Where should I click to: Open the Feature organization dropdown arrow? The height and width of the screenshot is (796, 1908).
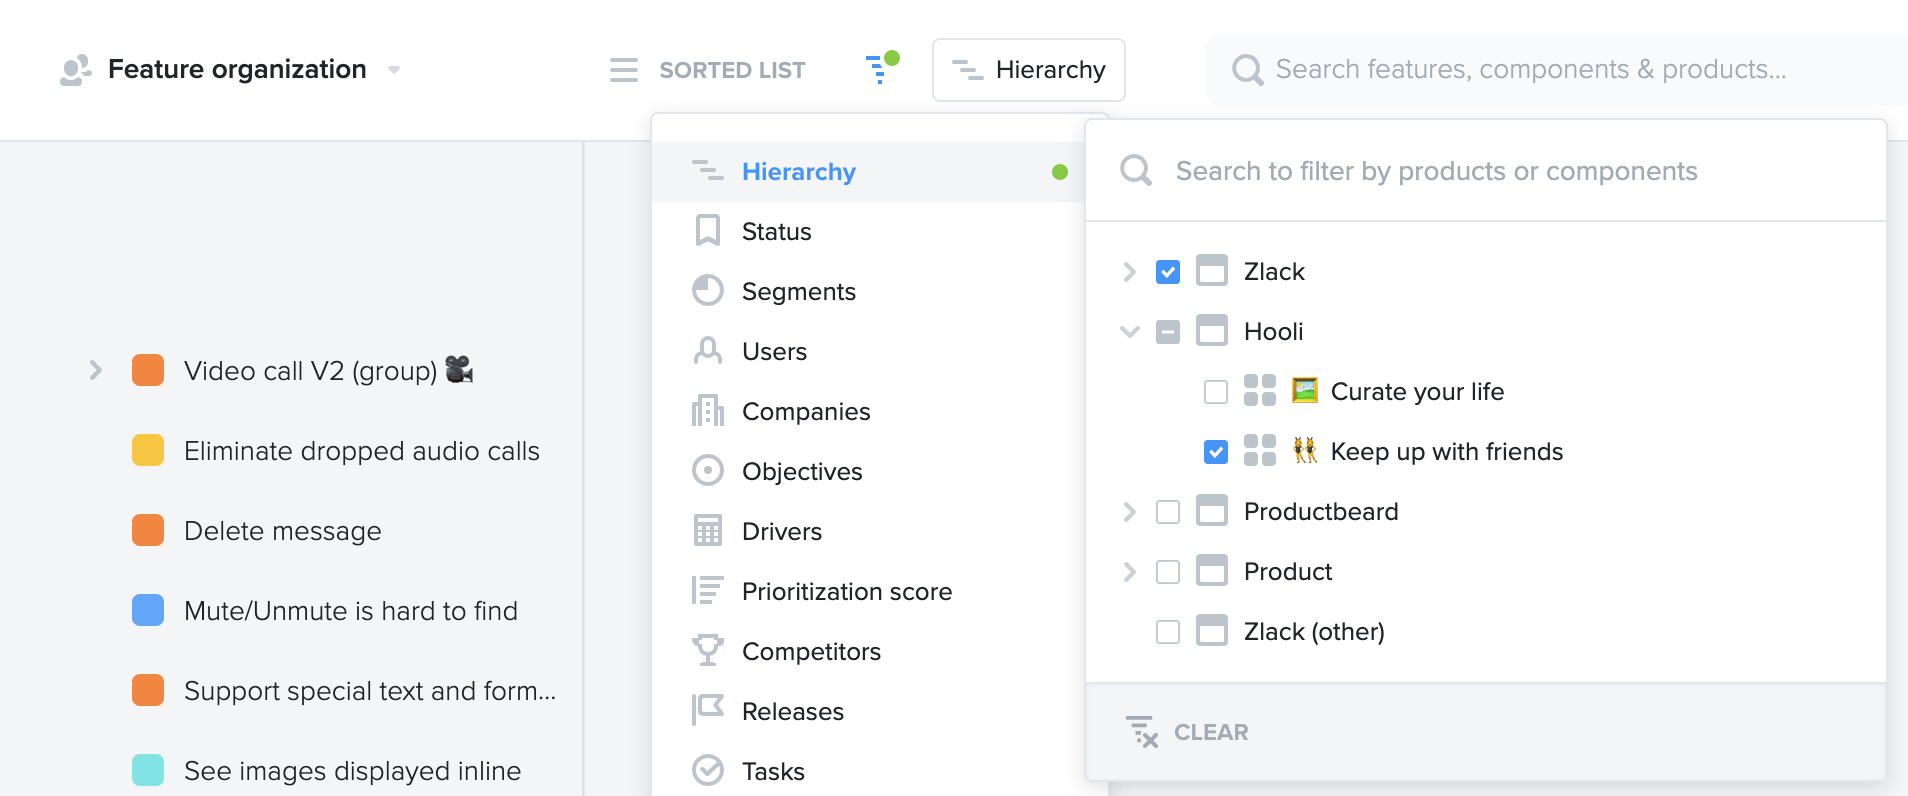394,70
